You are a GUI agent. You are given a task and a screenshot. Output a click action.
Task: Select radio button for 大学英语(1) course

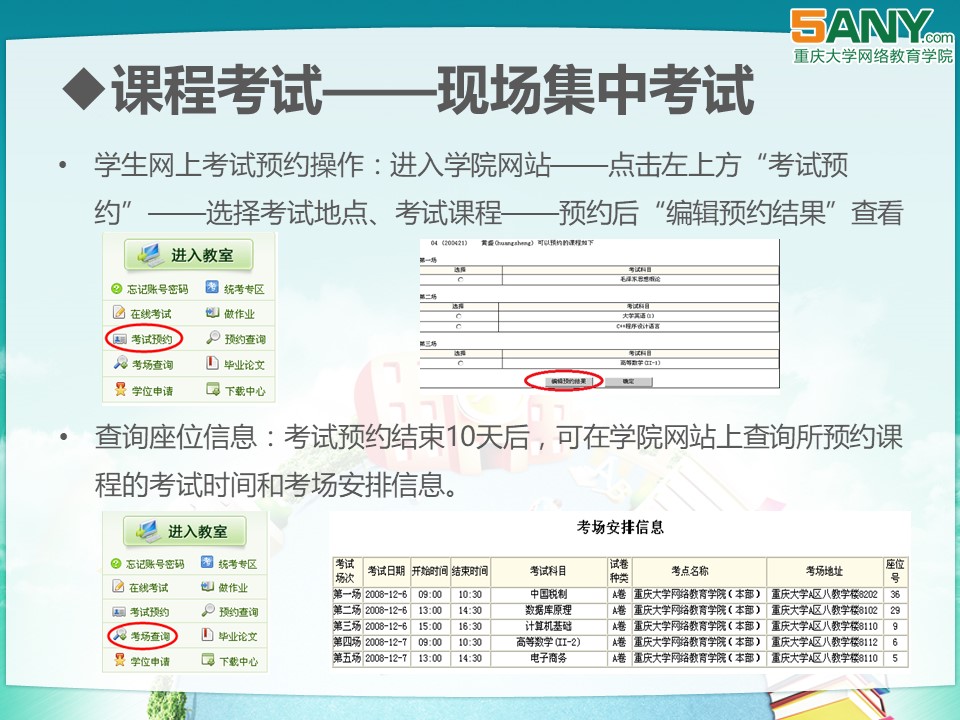coord(459,316)
